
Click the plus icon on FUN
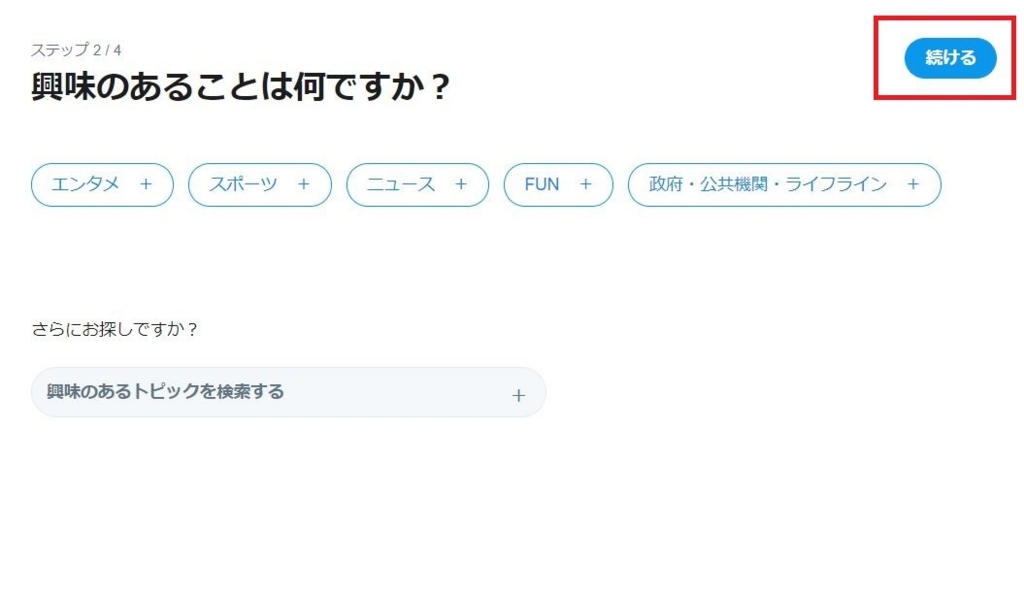[x=585, y=184]
